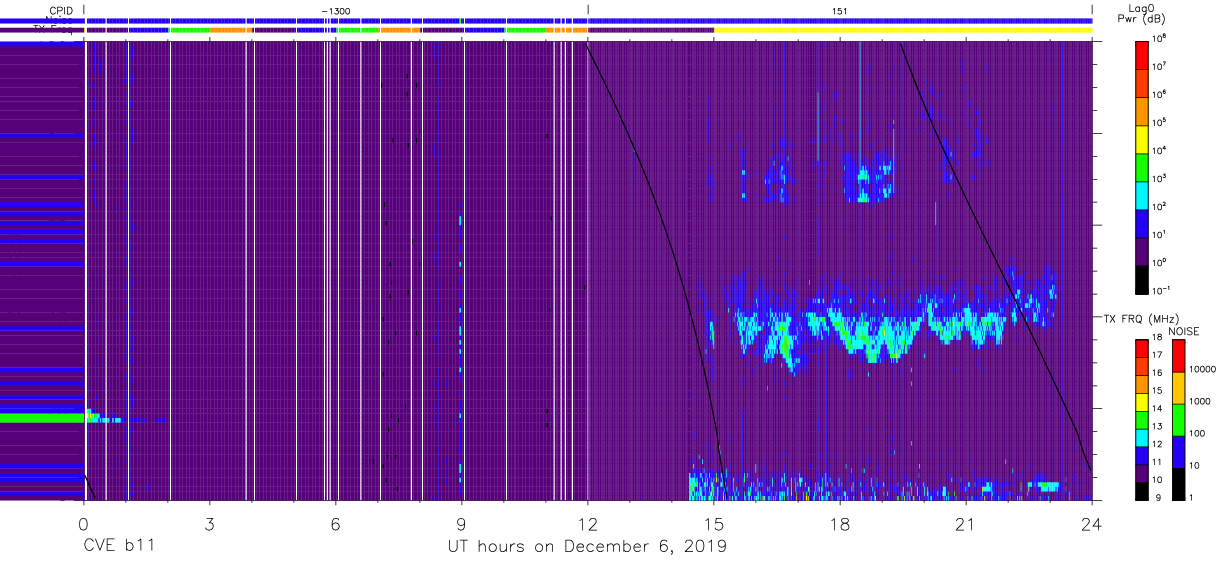Click the '21' tick label on the time axis
The height and width of the screenshot is (567, 1228).
[966, 523]
